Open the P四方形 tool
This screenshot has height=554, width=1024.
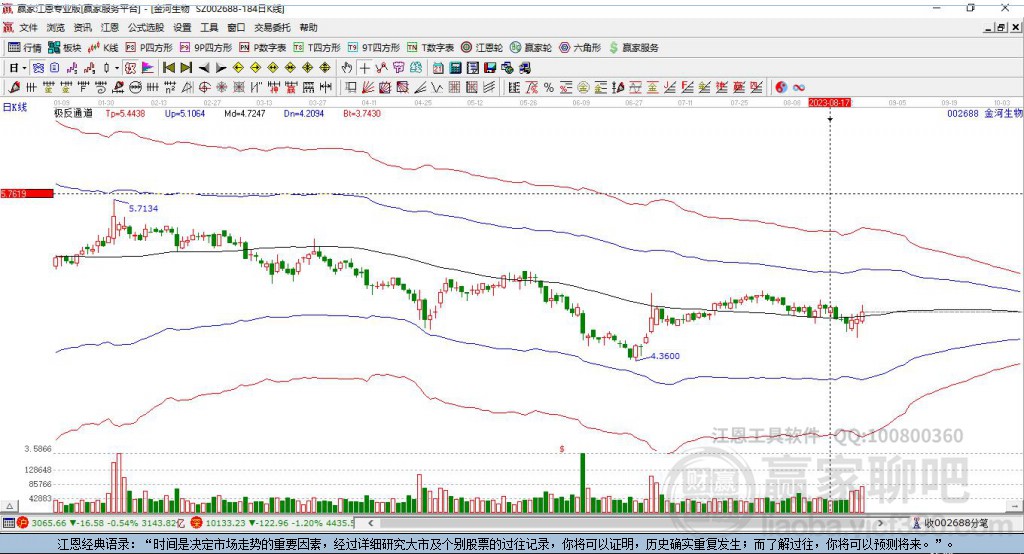coord(149,48)
